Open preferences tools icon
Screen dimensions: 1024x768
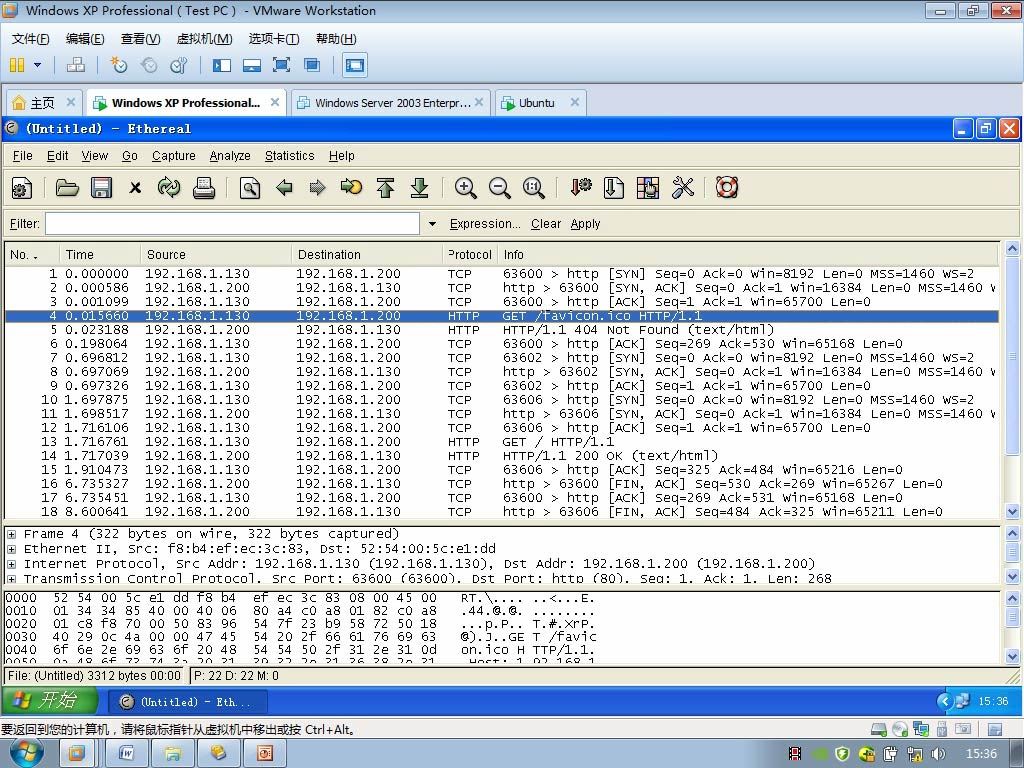click(682, 188)
